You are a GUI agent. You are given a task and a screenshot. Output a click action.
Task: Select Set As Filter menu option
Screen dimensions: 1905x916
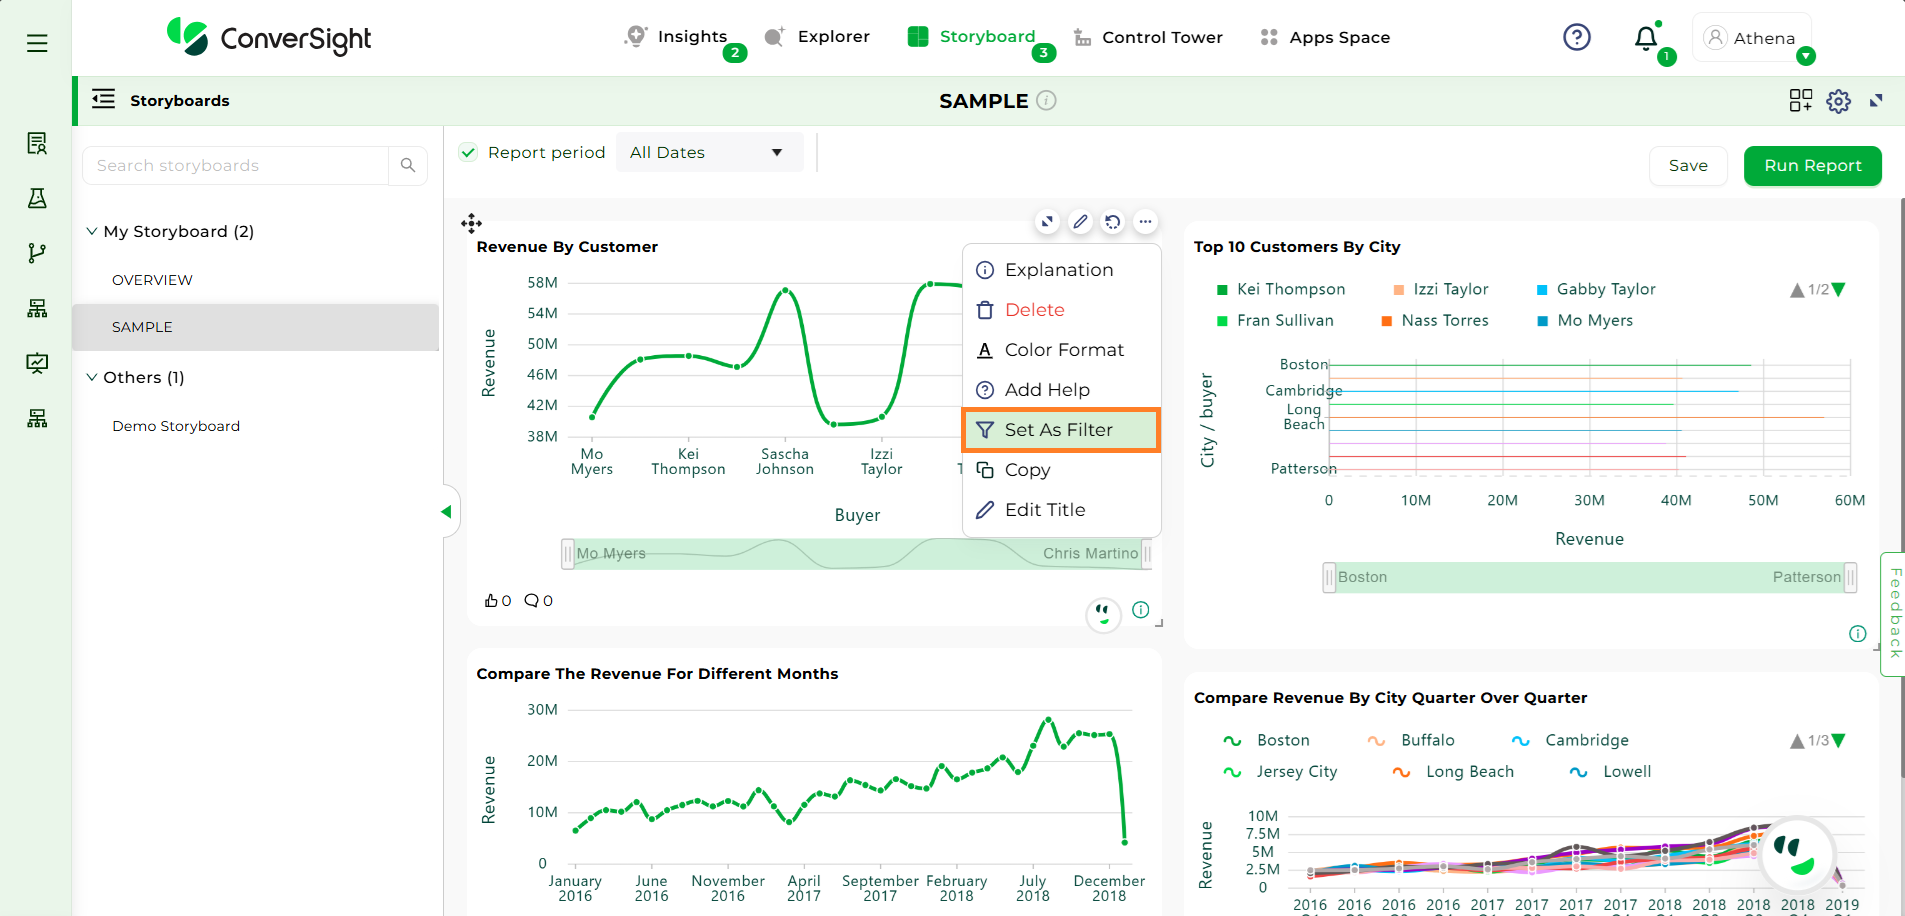tap(1060, 430)
